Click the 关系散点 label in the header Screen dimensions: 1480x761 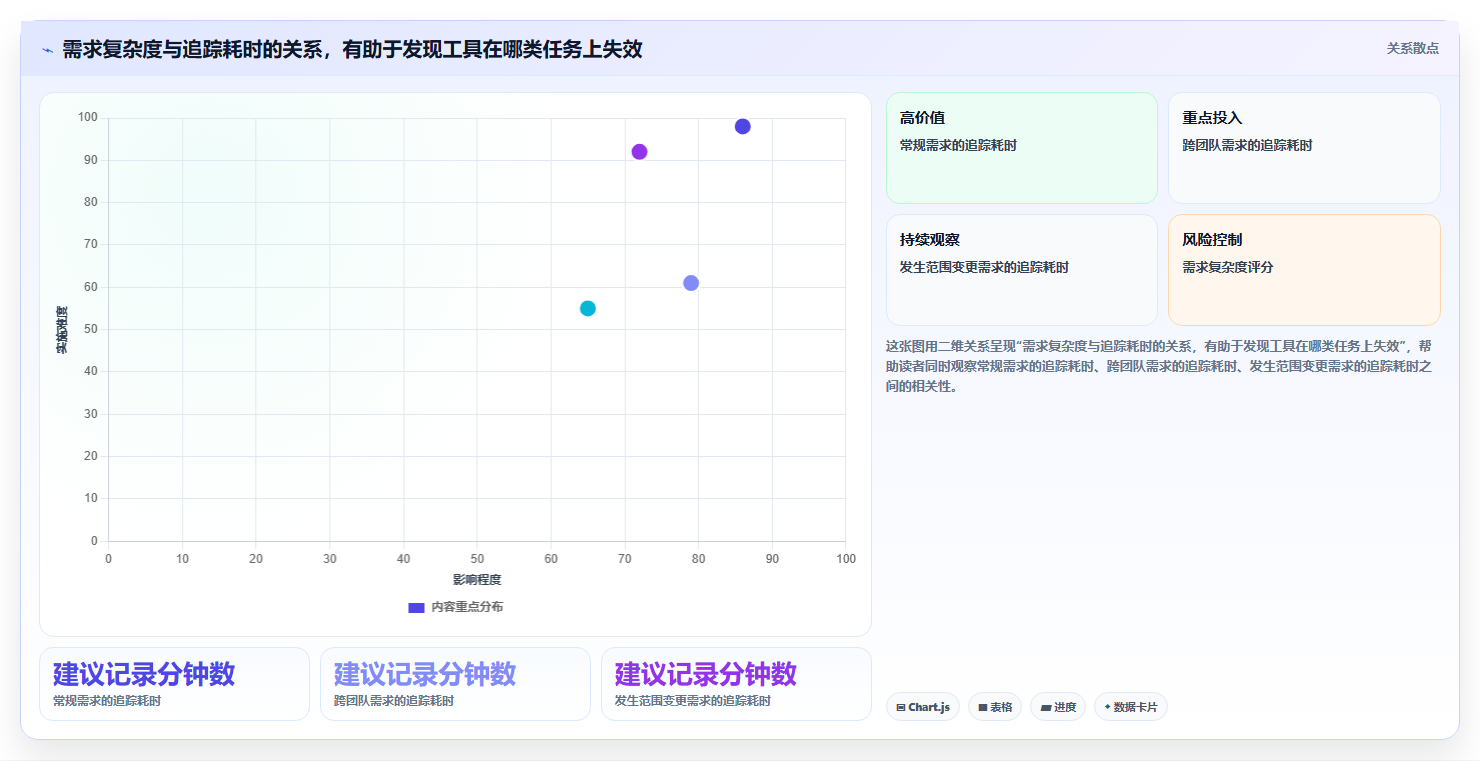click(1412, 48)
